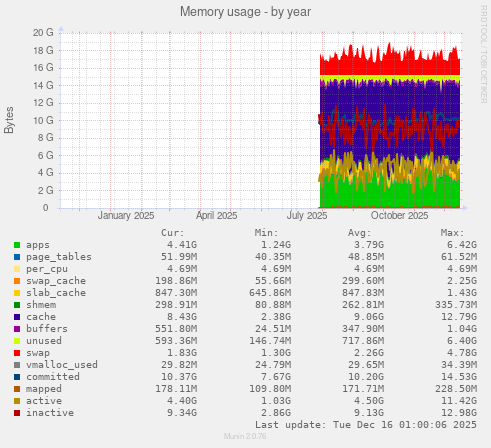Select the 'vmalloc_used' legend label
Viewport: 491px width, 448px height.
tap(62, 365)
